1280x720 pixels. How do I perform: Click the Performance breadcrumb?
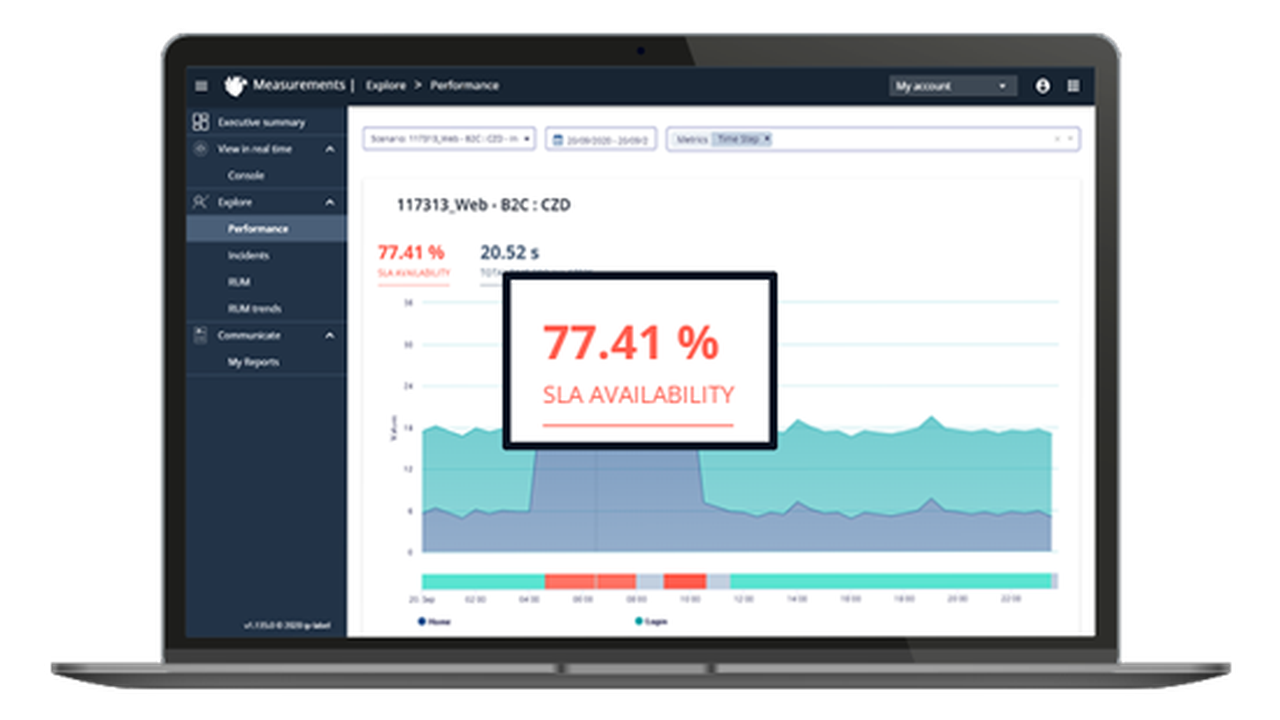[x=464, y=86]
